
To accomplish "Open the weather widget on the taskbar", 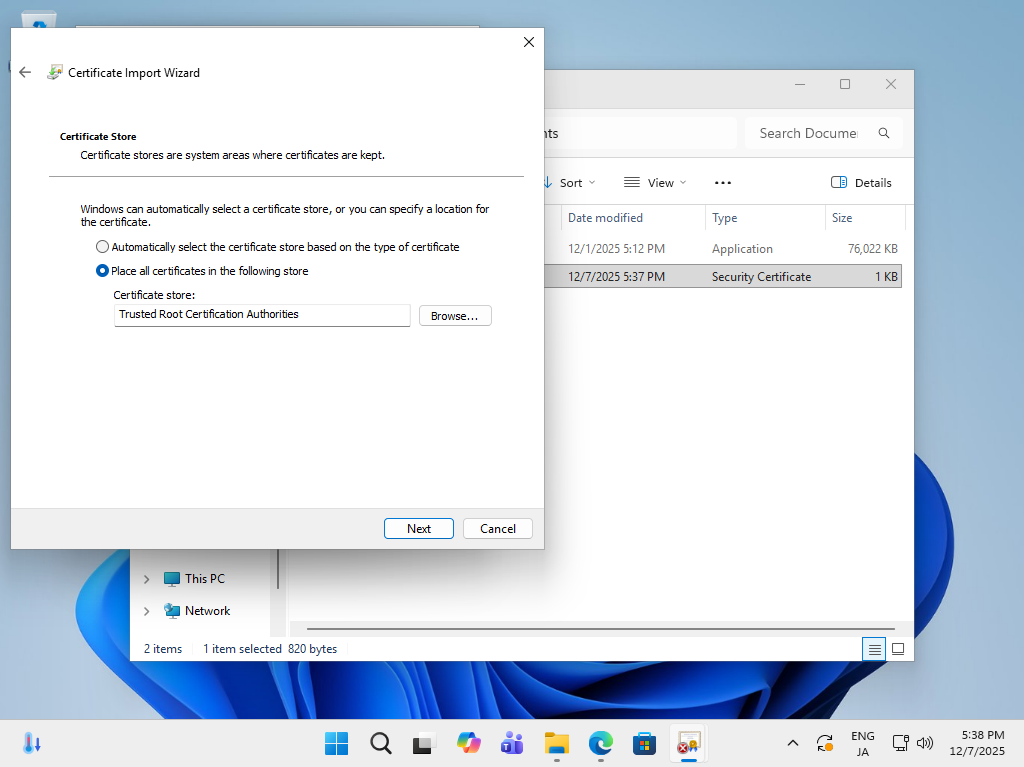I will pos(32,743).
